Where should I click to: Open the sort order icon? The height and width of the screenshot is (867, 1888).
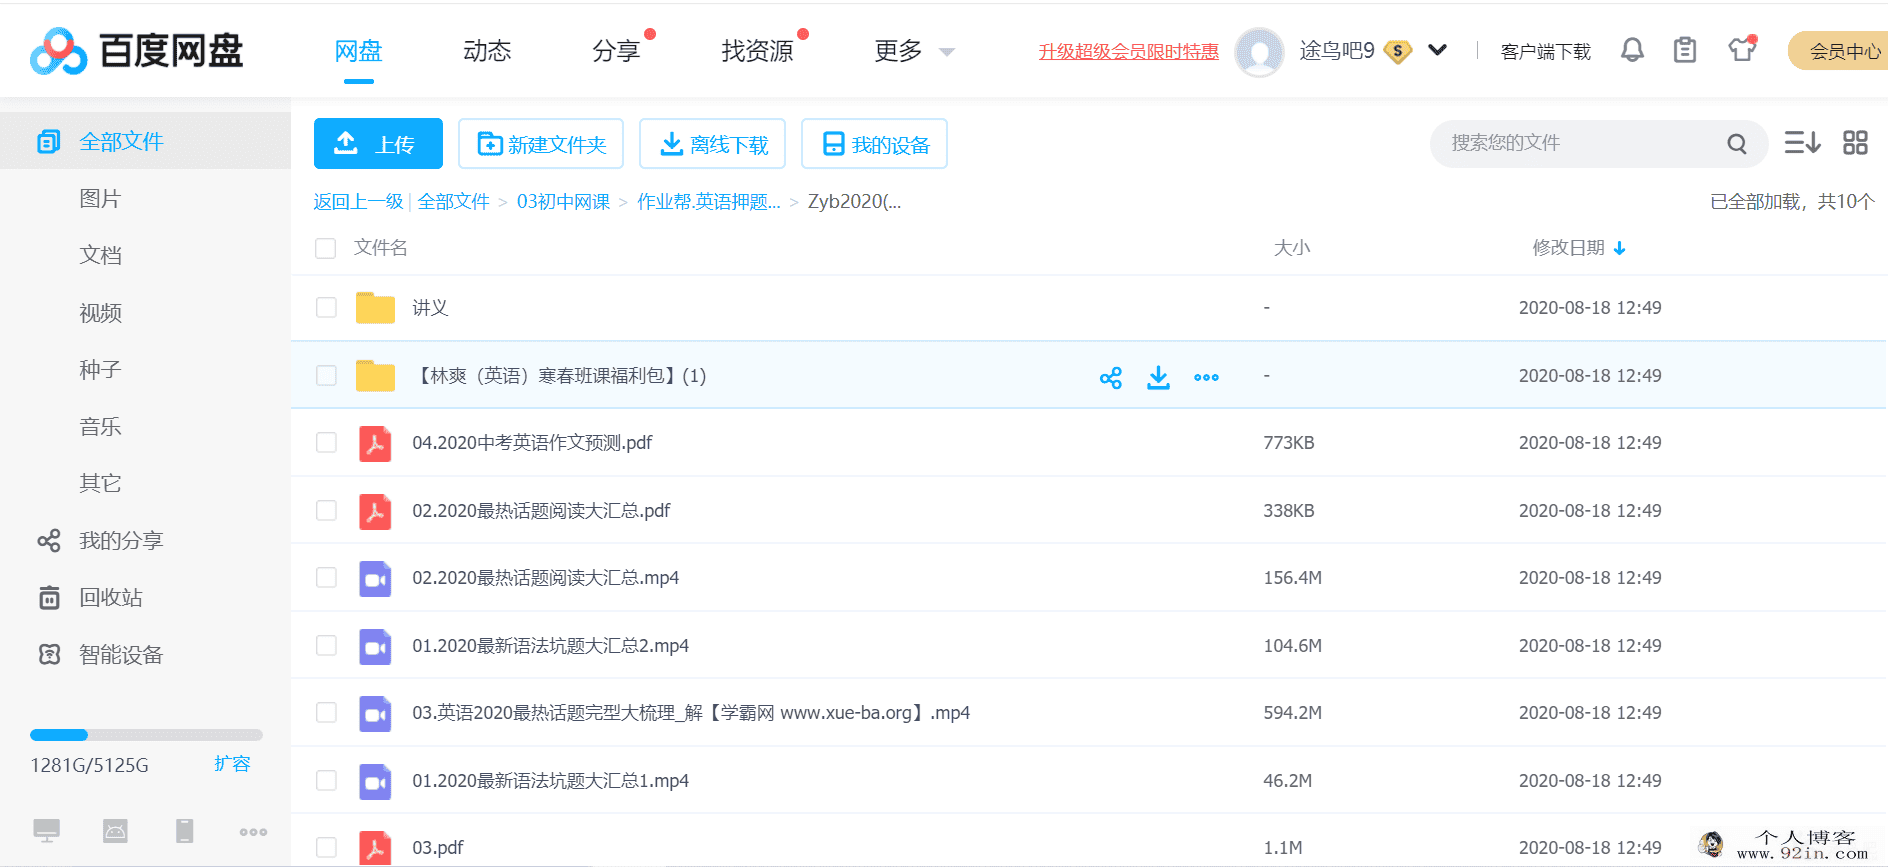click(1802, 143)
